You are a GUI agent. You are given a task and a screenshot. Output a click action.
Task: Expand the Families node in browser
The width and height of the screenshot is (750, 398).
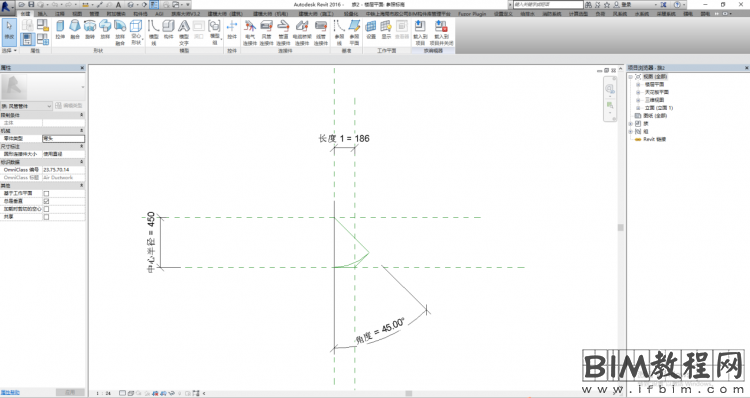click(x=631, y=123)
